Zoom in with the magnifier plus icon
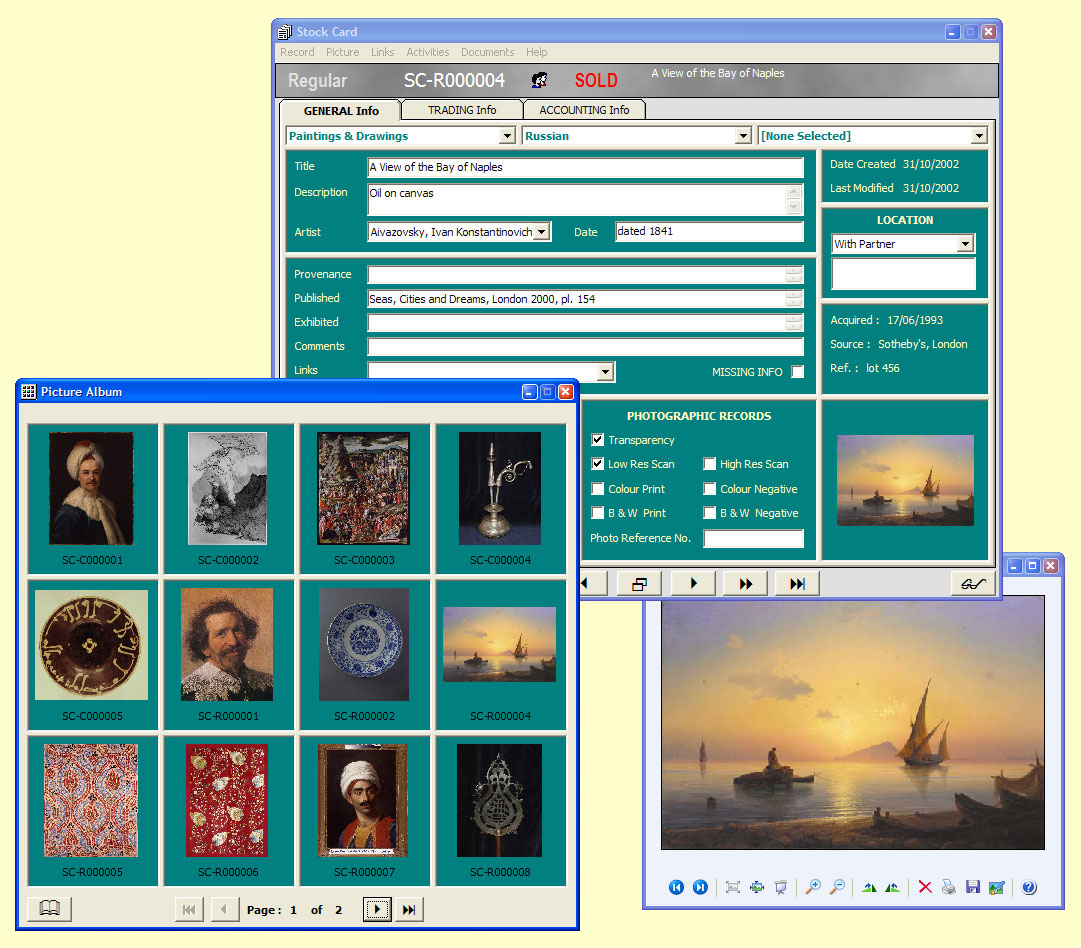The image size is (1081, 948). tap(814, 887)
